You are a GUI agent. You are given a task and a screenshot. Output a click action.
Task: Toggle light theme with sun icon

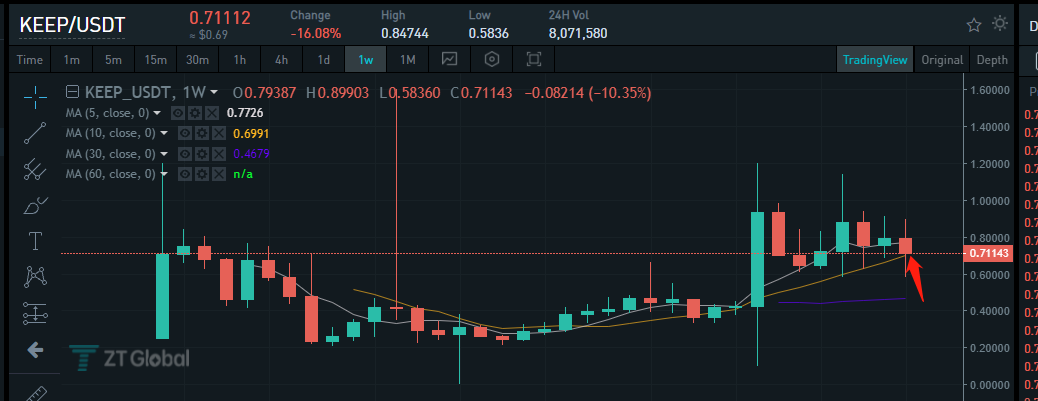point(1000,24)
